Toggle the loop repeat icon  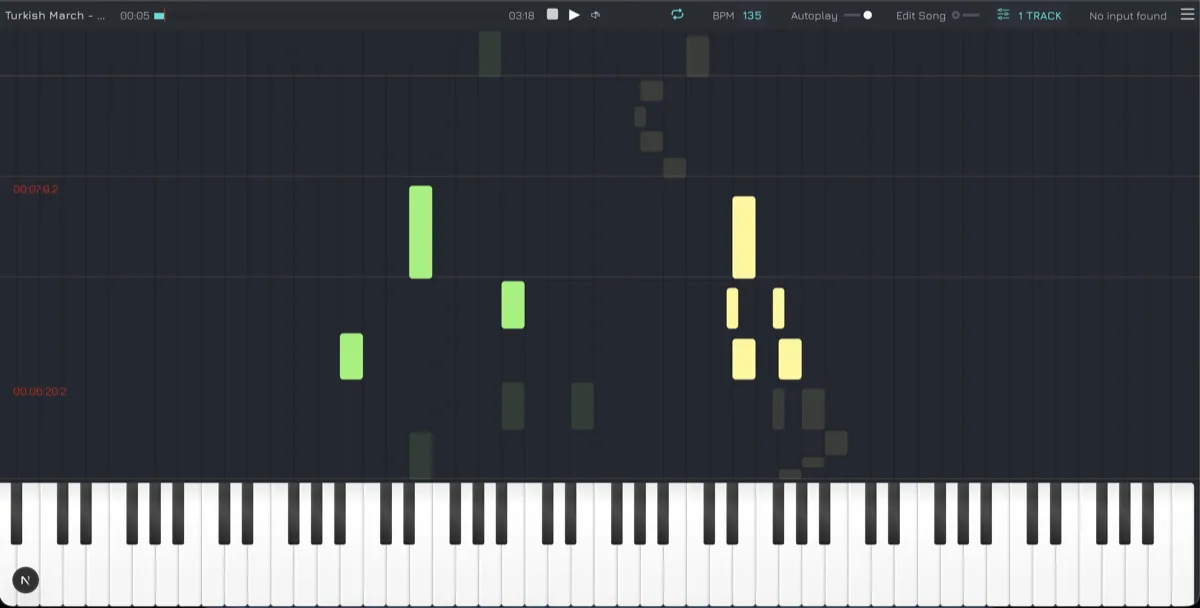point(677,14)
